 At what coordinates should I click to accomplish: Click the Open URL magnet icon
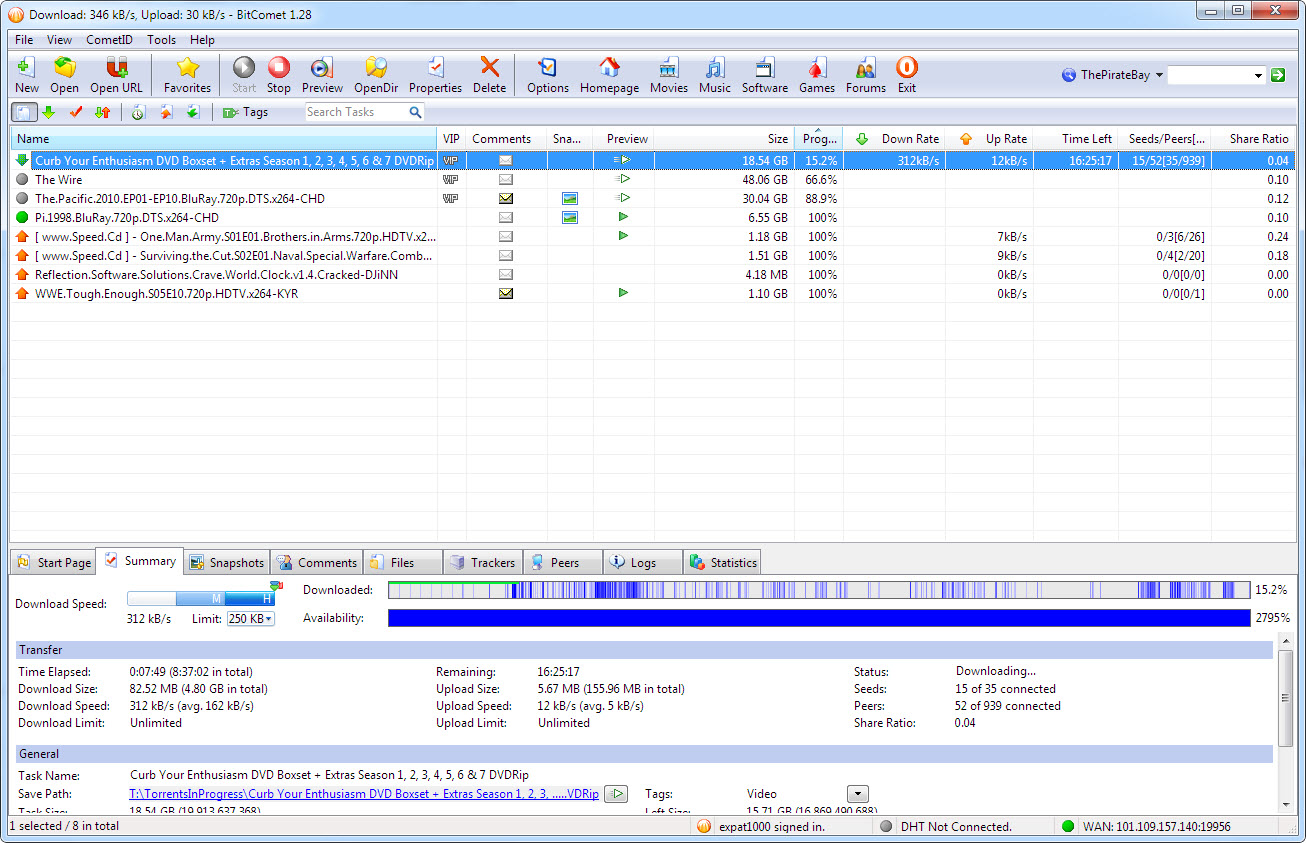coord(116,67)
